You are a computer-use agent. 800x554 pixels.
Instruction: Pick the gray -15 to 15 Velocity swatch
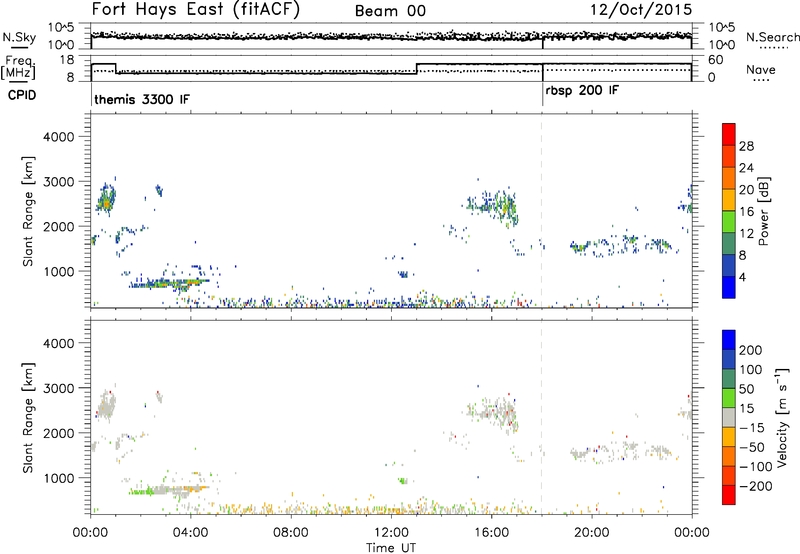point(729,417)
